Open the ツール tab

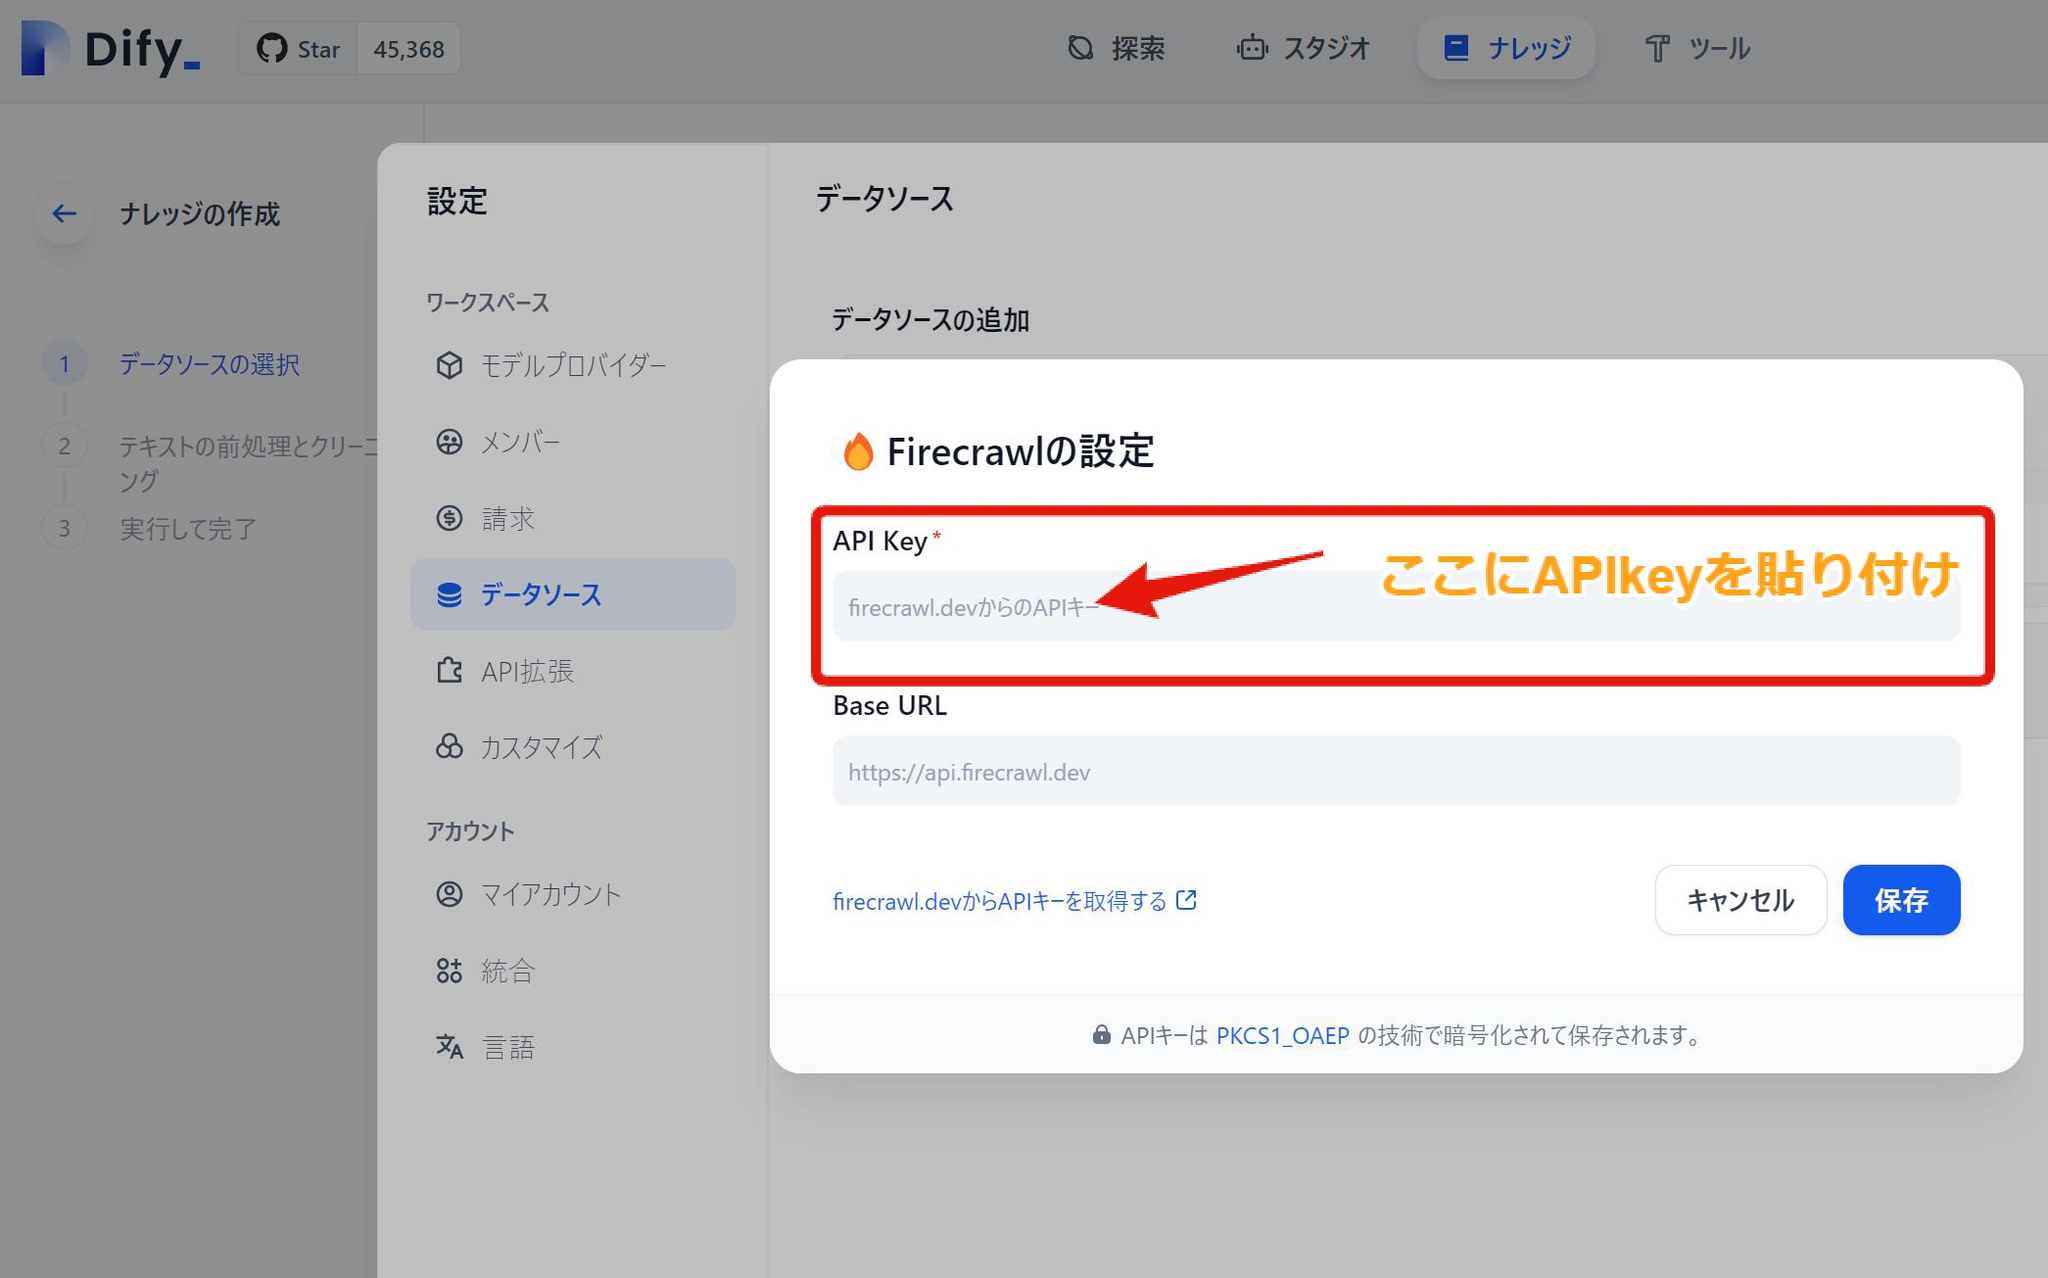(x=1698, y=48)
